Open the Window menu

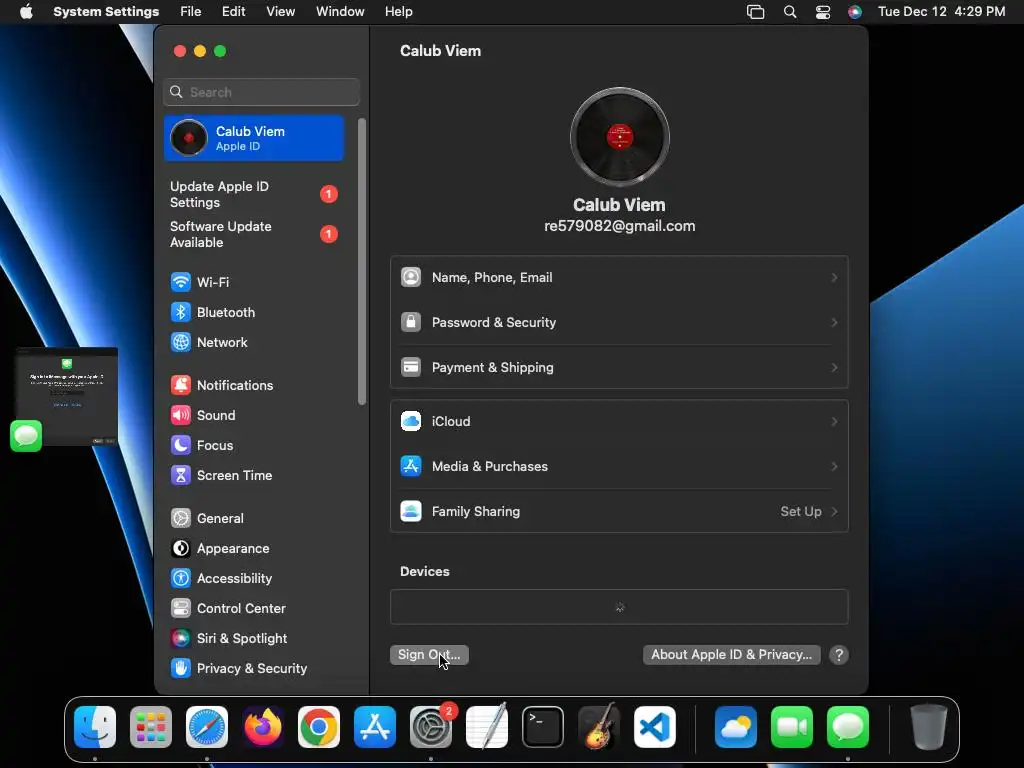click(x=340, y=12)
